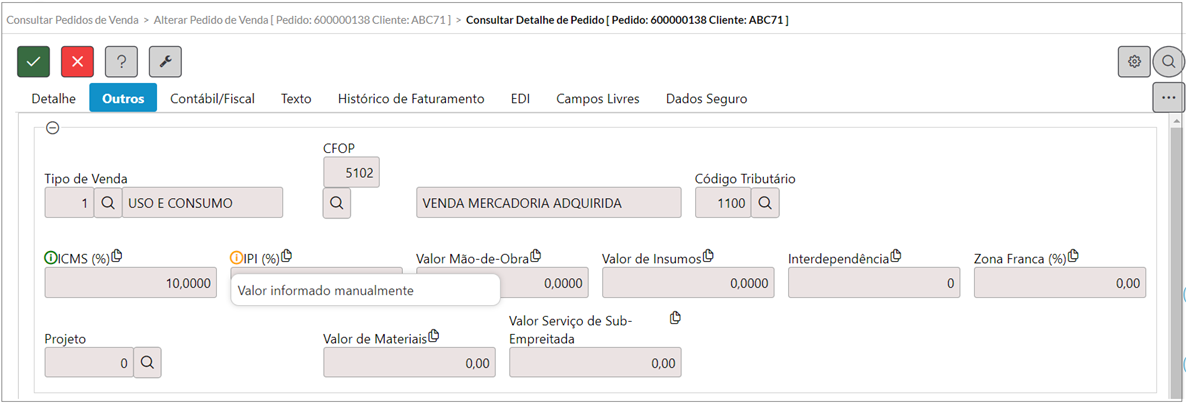Click the copy icon beside Zona Franca
This screenshot has width=1188, height=404.
[1074, 257]
